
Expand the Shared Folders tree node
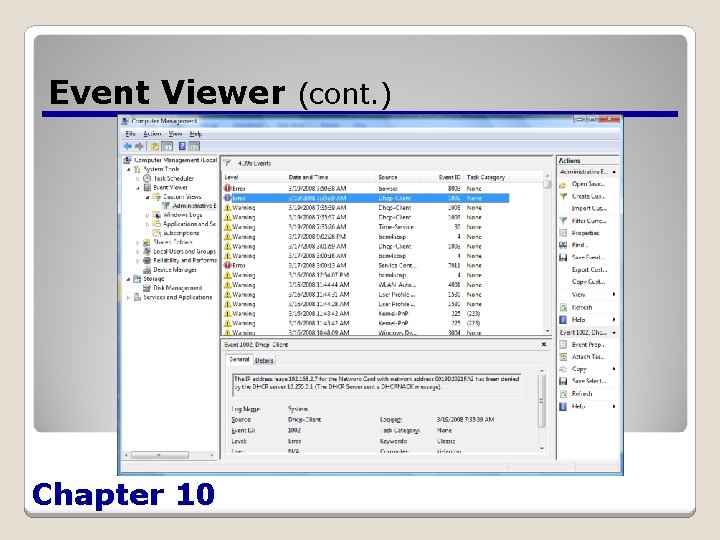(x=138, y=242)
